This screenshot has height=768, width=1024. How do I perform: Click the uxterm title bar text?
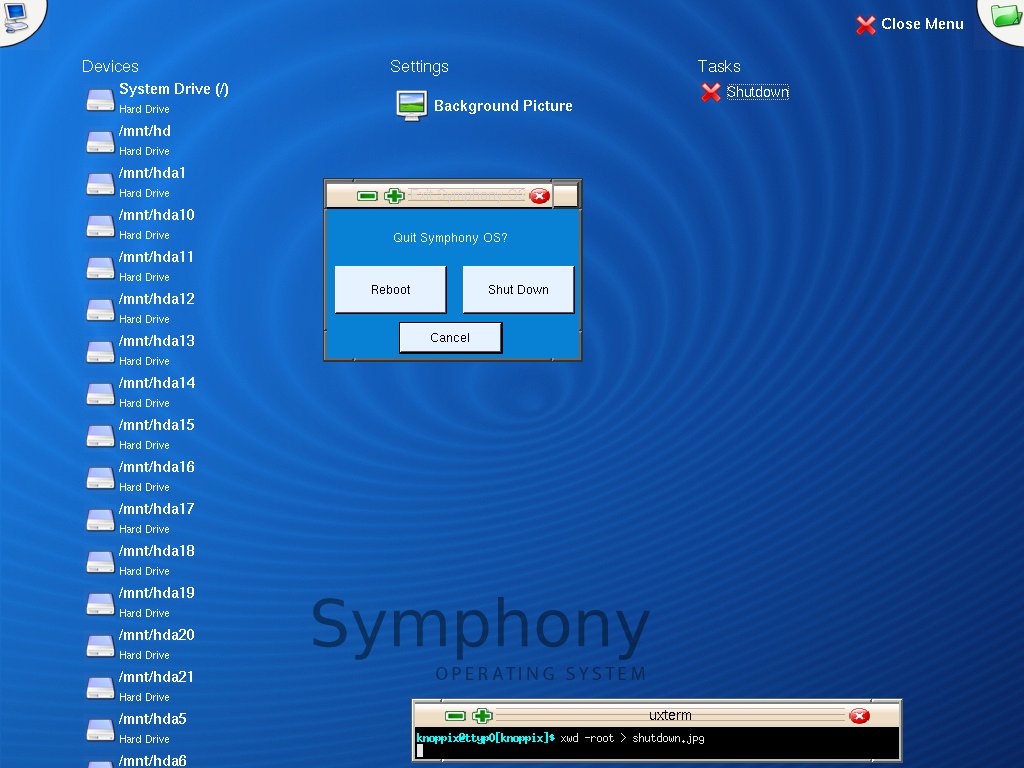click(x=670, y=715)
